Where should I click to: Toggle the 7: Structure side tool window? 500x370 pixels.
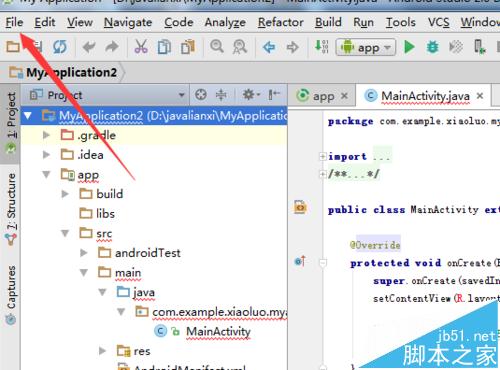coord(11,209)
